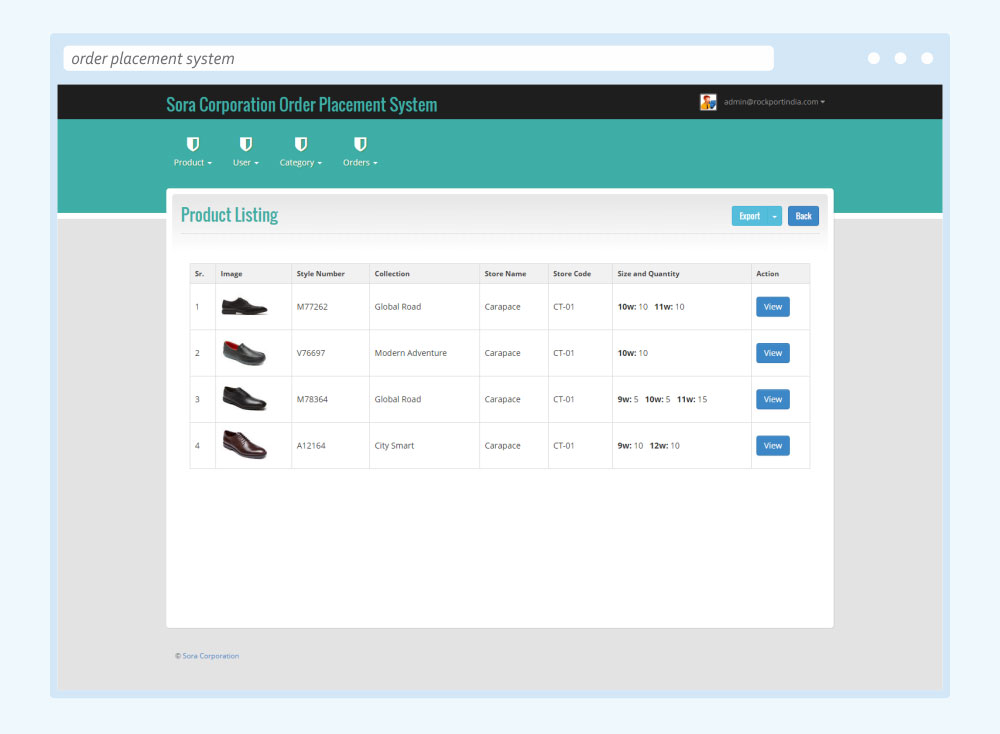
Task: Click Global Road in the M78364 row
Action: 398,399
